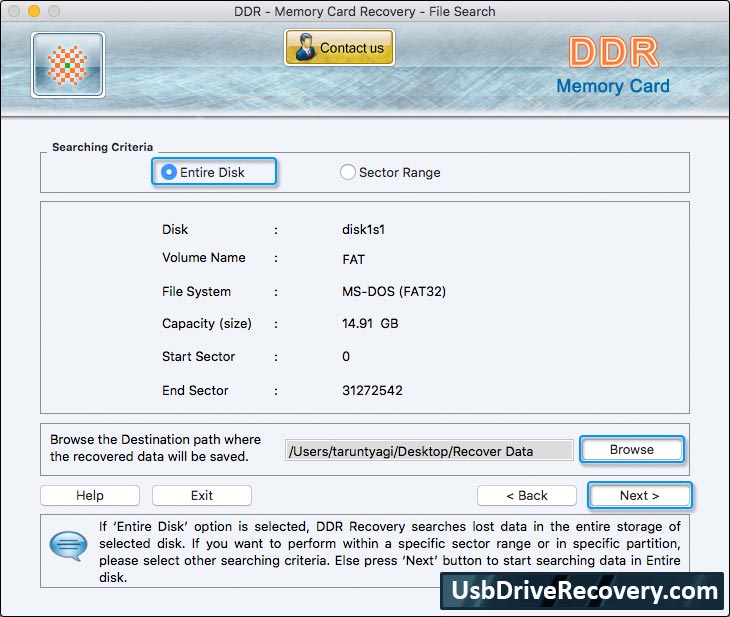Viewport: 730px width, 617px height.
Task: Click the window title text in title bar
Action: point(365,11)
